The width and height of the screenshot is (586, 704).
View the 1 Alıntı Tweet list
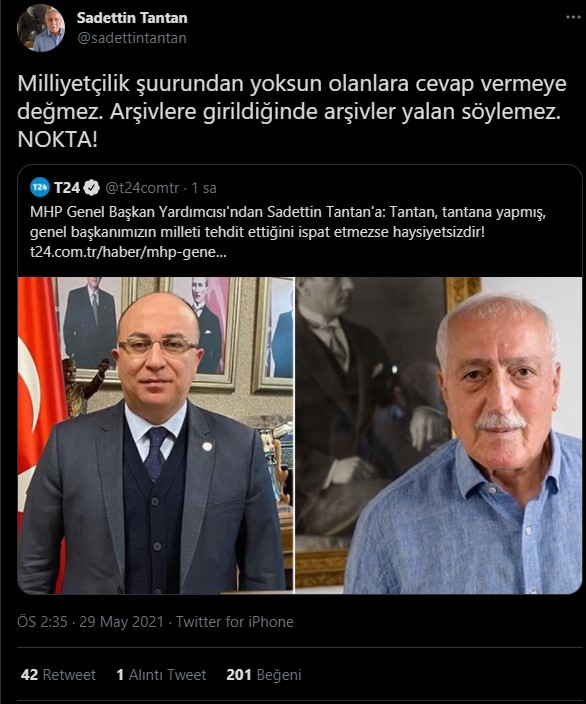point(161,675)
